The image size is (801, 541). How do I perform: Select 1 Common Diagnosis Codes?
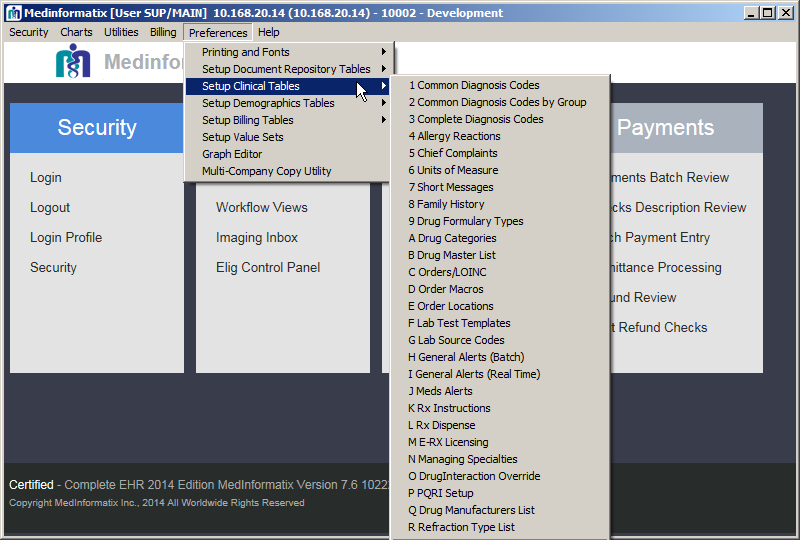click(x=500, y=85)
